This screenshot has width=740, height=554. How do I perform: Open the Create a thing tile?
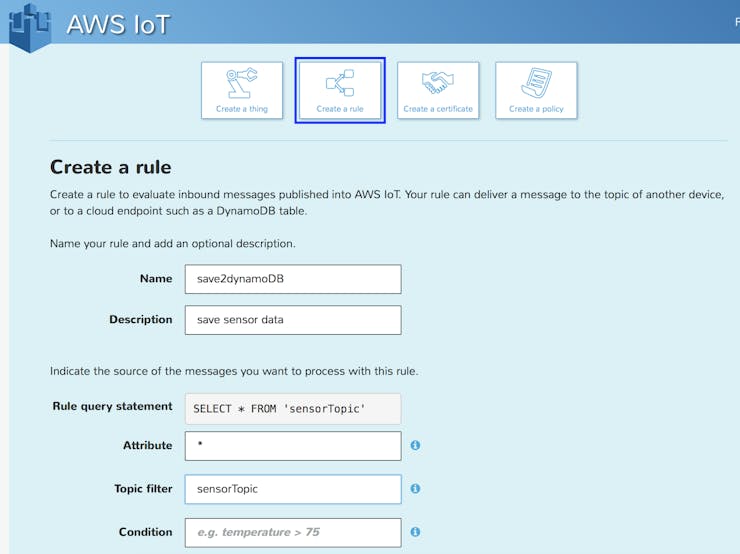242,90
